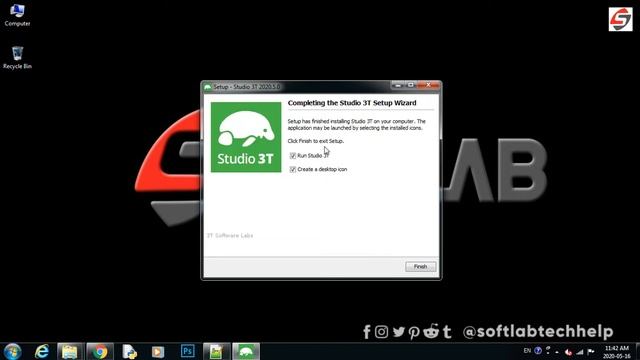The width and height of the screenshot is (640, 360).
Task: Click the Setup window title bar icon
Action: pyautogui.click(x=208, y=87)
